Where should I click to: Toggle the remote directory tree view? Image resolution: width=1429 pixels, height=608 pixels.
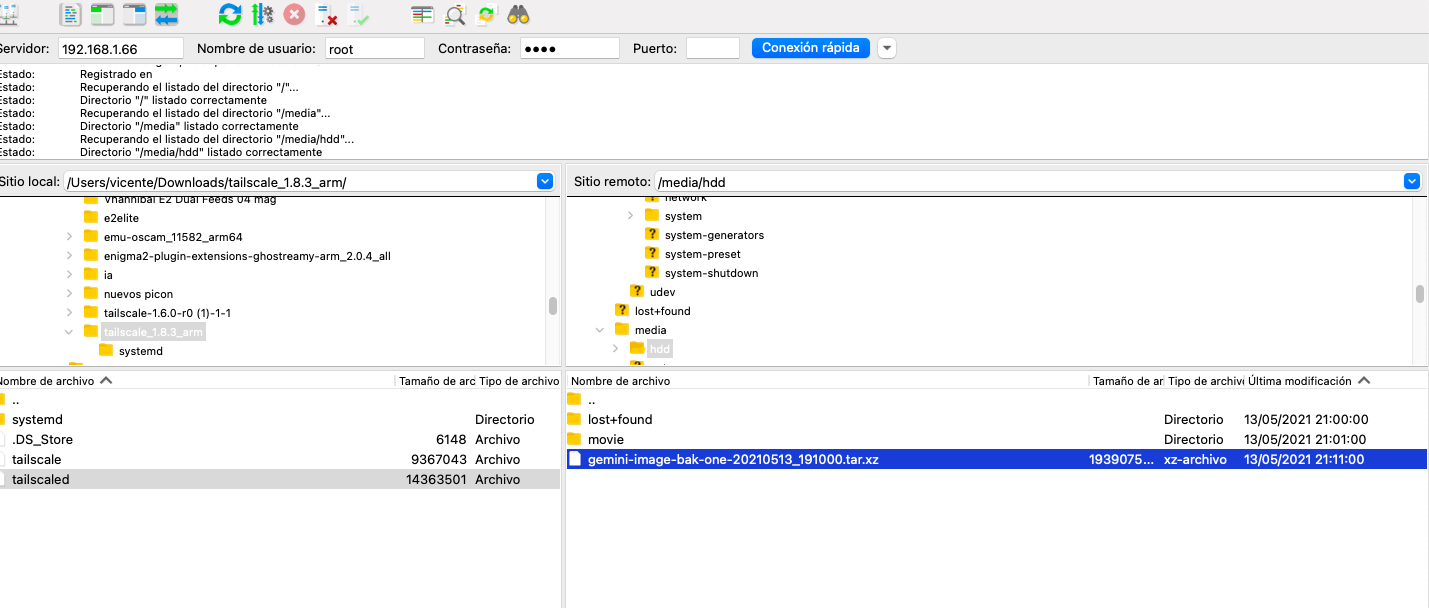point(134,14)
